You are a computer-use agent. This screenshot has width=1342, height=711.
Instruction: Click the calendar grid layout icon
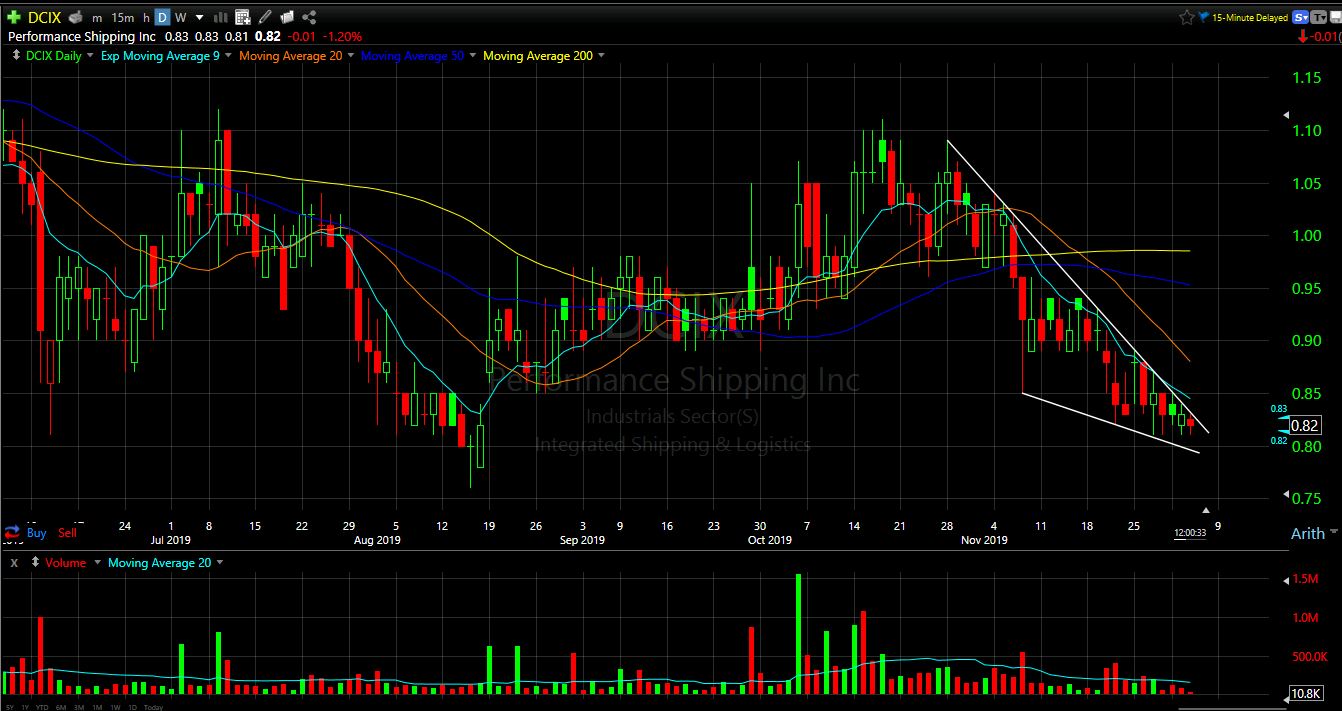[242, 17]
